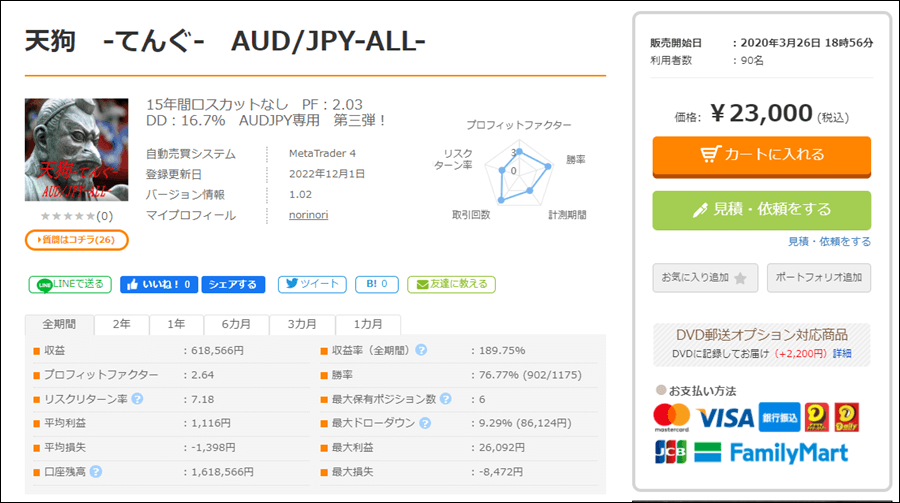Click the JCB payment logo
This screenshot has height=503, width=900.
click(670, 452)
